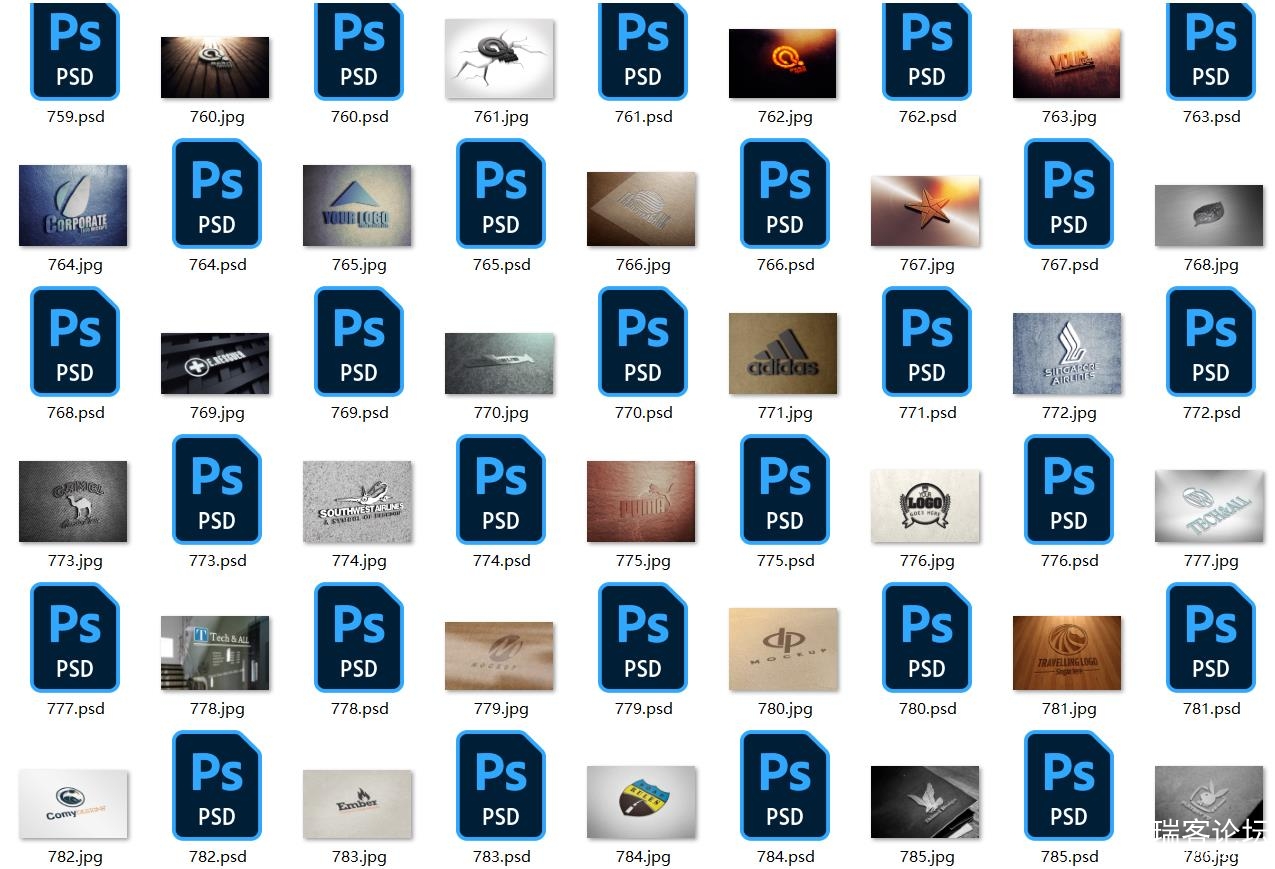The image size is (1275, 869).
Task: Select the 778.psd file name text
Action: tap(359, 709)
